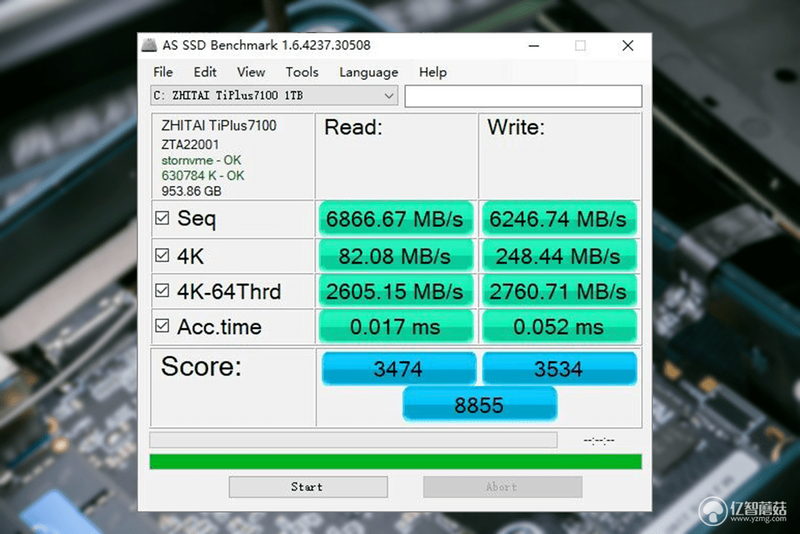Start the benchmark with the Start button
Screen dimensions: 800x534
point(308,487)
